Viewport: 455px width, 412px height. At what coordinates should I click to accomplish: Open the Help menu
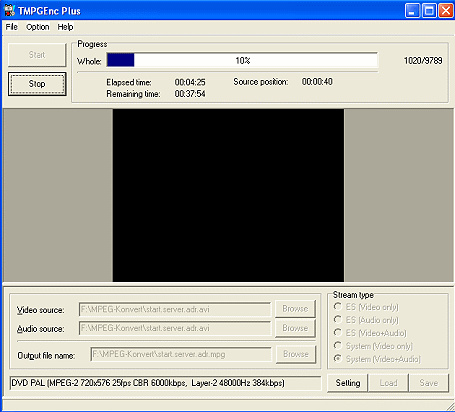[x=65, y=27]
